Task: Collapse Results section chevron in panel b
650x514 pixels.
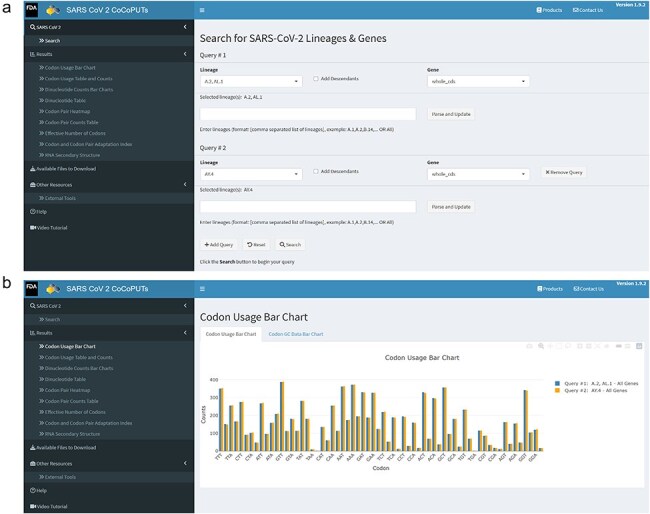Action: pos(185,332)
